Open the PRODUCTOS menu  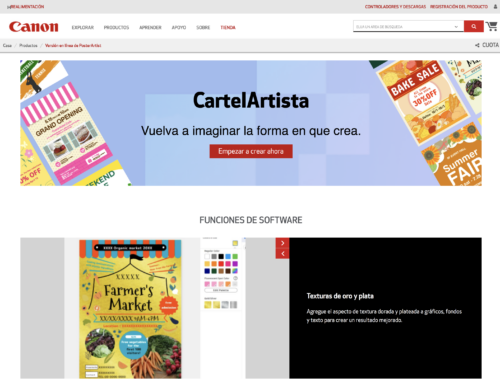pyautogui.click(x=116, y=27)
